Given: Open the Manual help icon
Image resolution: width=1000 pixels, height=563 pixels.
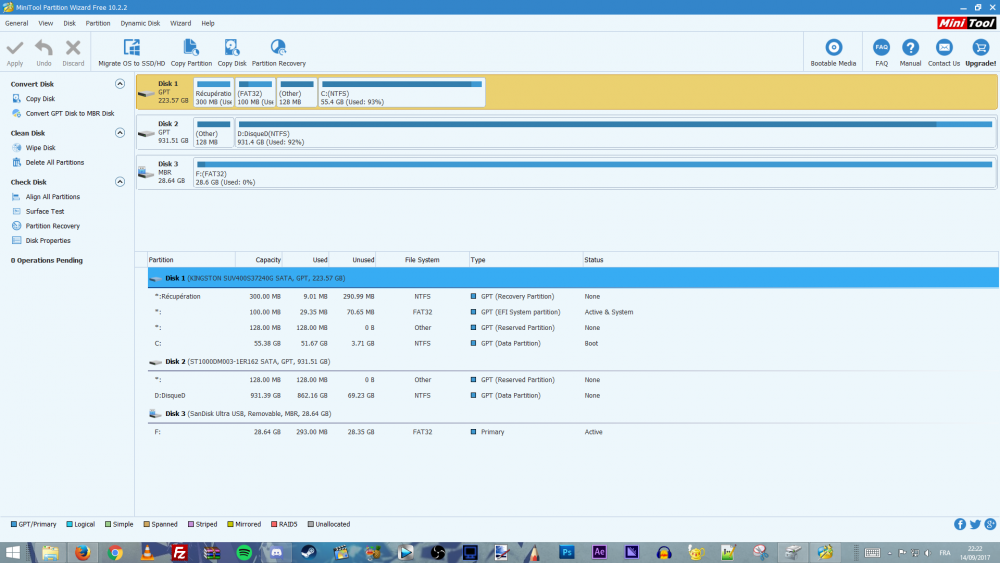Looking at the screenshot, I should click(x=910, y=48).
